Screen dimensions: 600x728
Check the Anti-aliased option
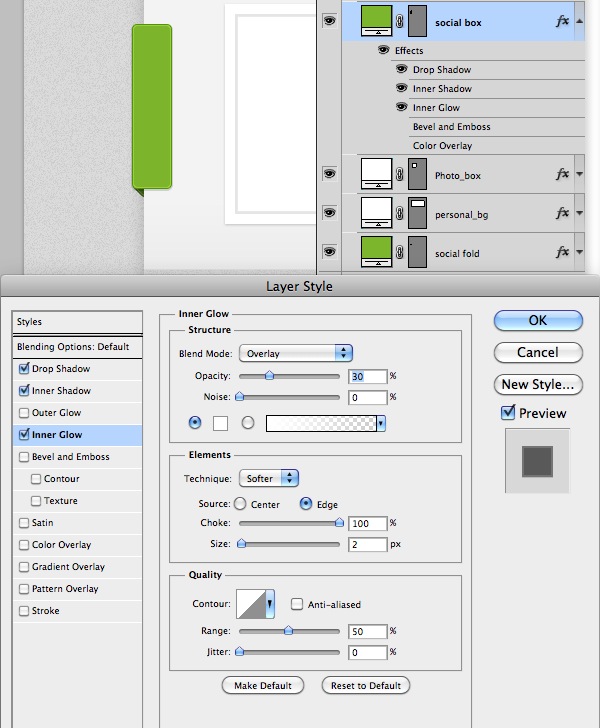click(296, 604)
